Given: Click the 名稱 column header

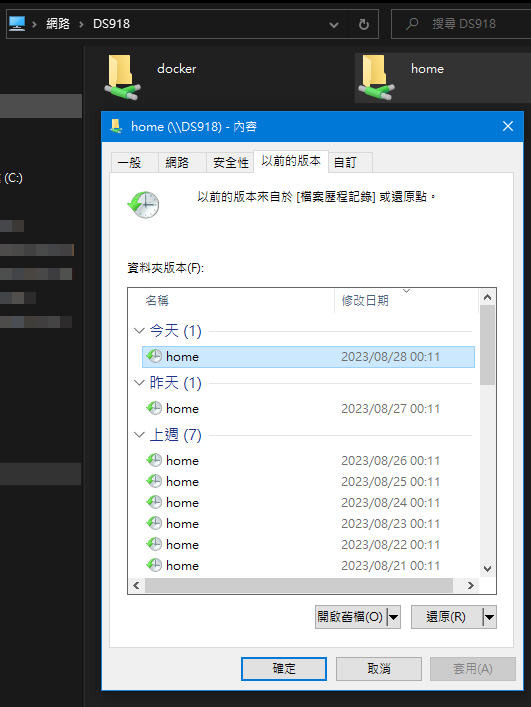Looking at the screenshot, I should tap(231, 300).
